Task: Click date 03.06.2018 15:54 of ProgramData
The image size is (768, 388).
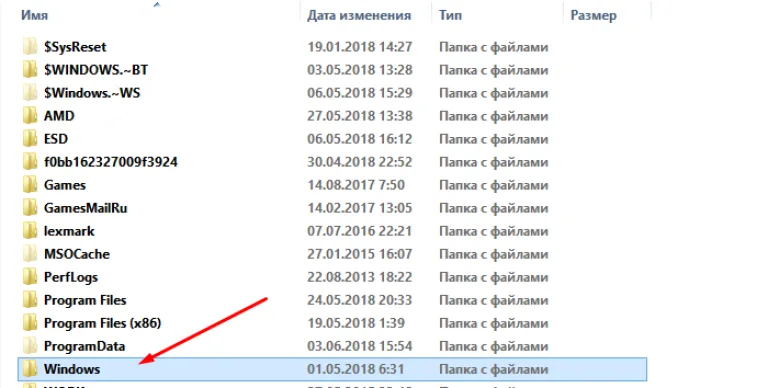Action: [x=360, y=346]
